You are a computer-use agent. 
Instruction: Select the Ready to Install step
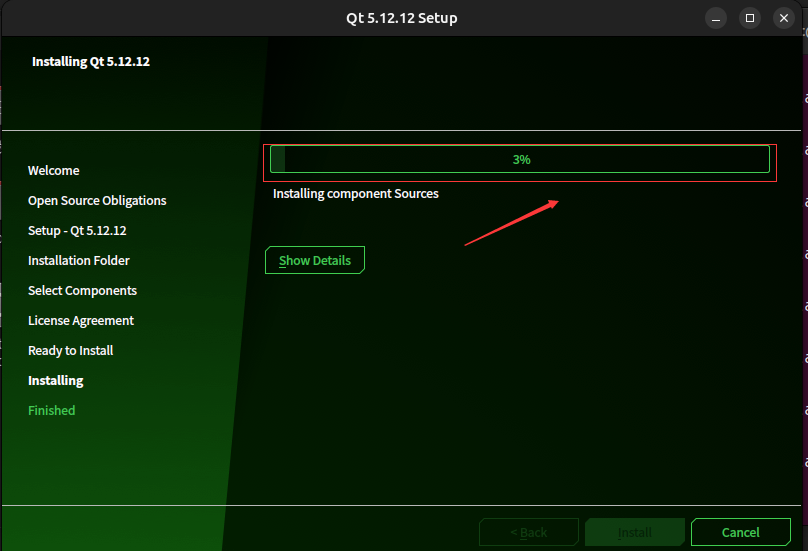coord(71,350)
